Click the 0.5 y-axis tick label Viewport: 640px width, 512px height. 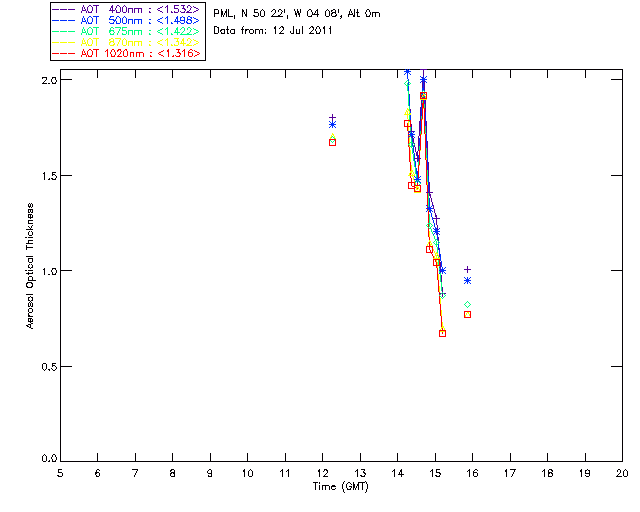click(49, 367)
